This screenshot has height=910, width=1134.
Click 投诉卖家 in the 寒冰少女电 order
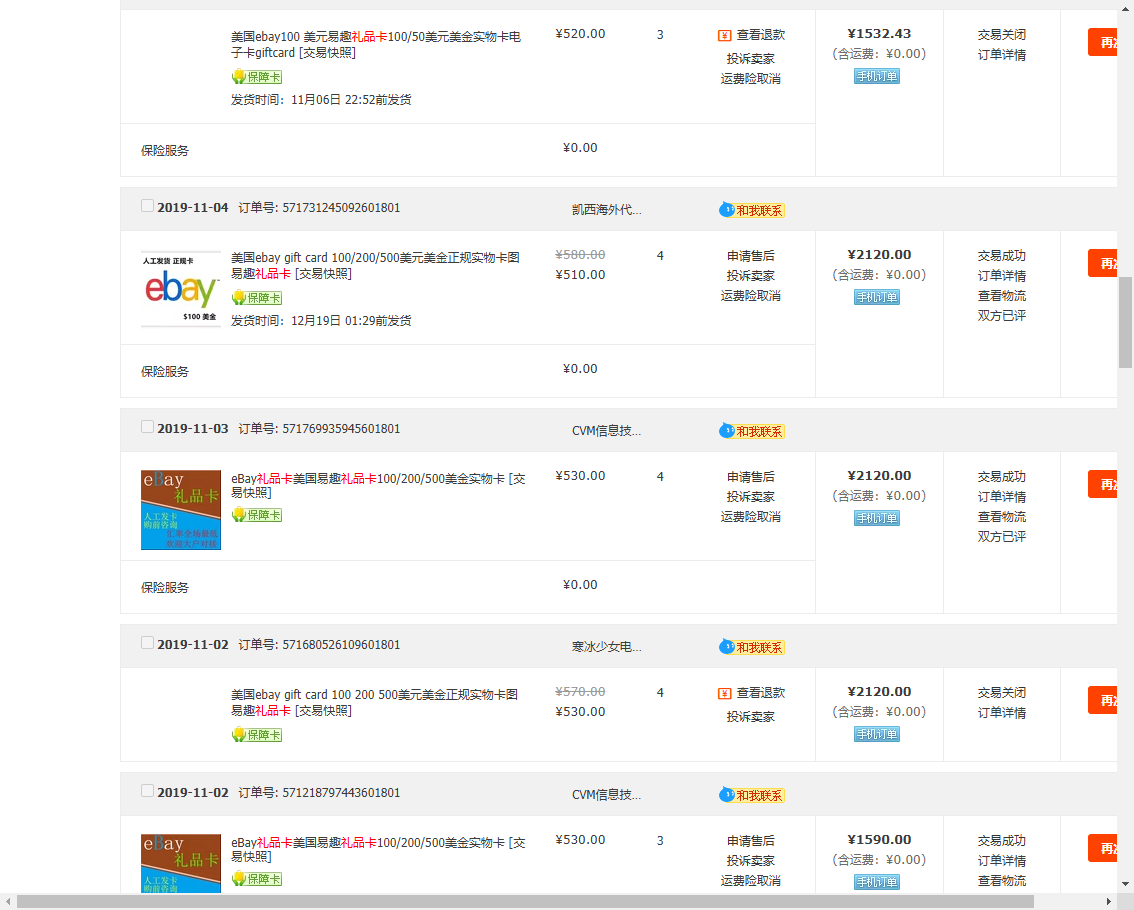click(x=751, y=717)
